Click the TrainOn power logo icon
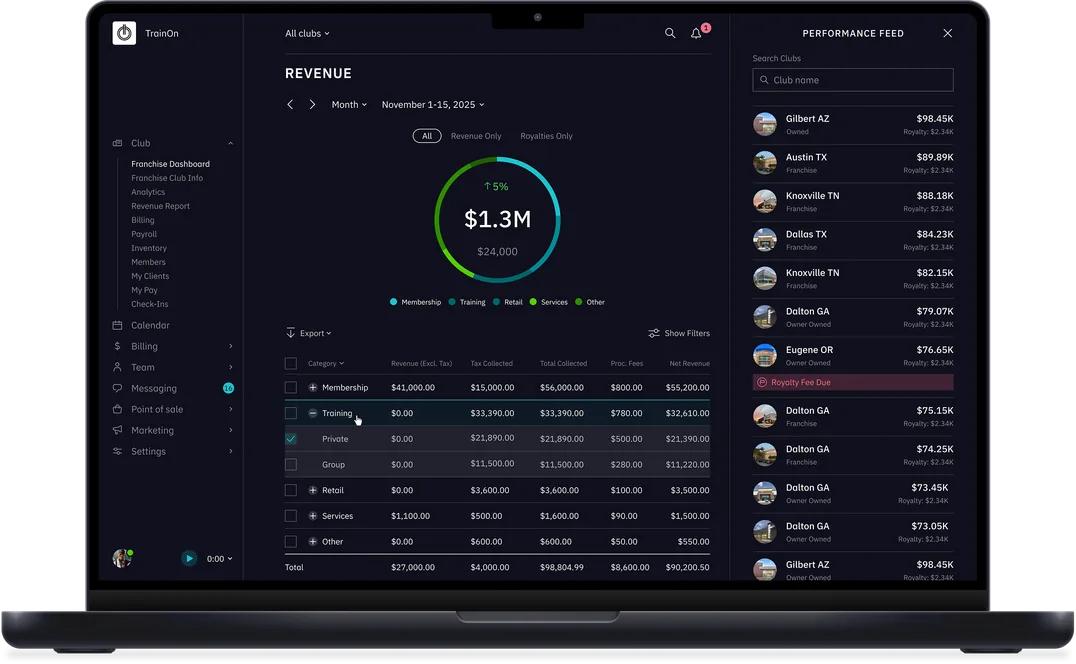Viewport: 1076px width, 664px height. [x=124, y=33]
